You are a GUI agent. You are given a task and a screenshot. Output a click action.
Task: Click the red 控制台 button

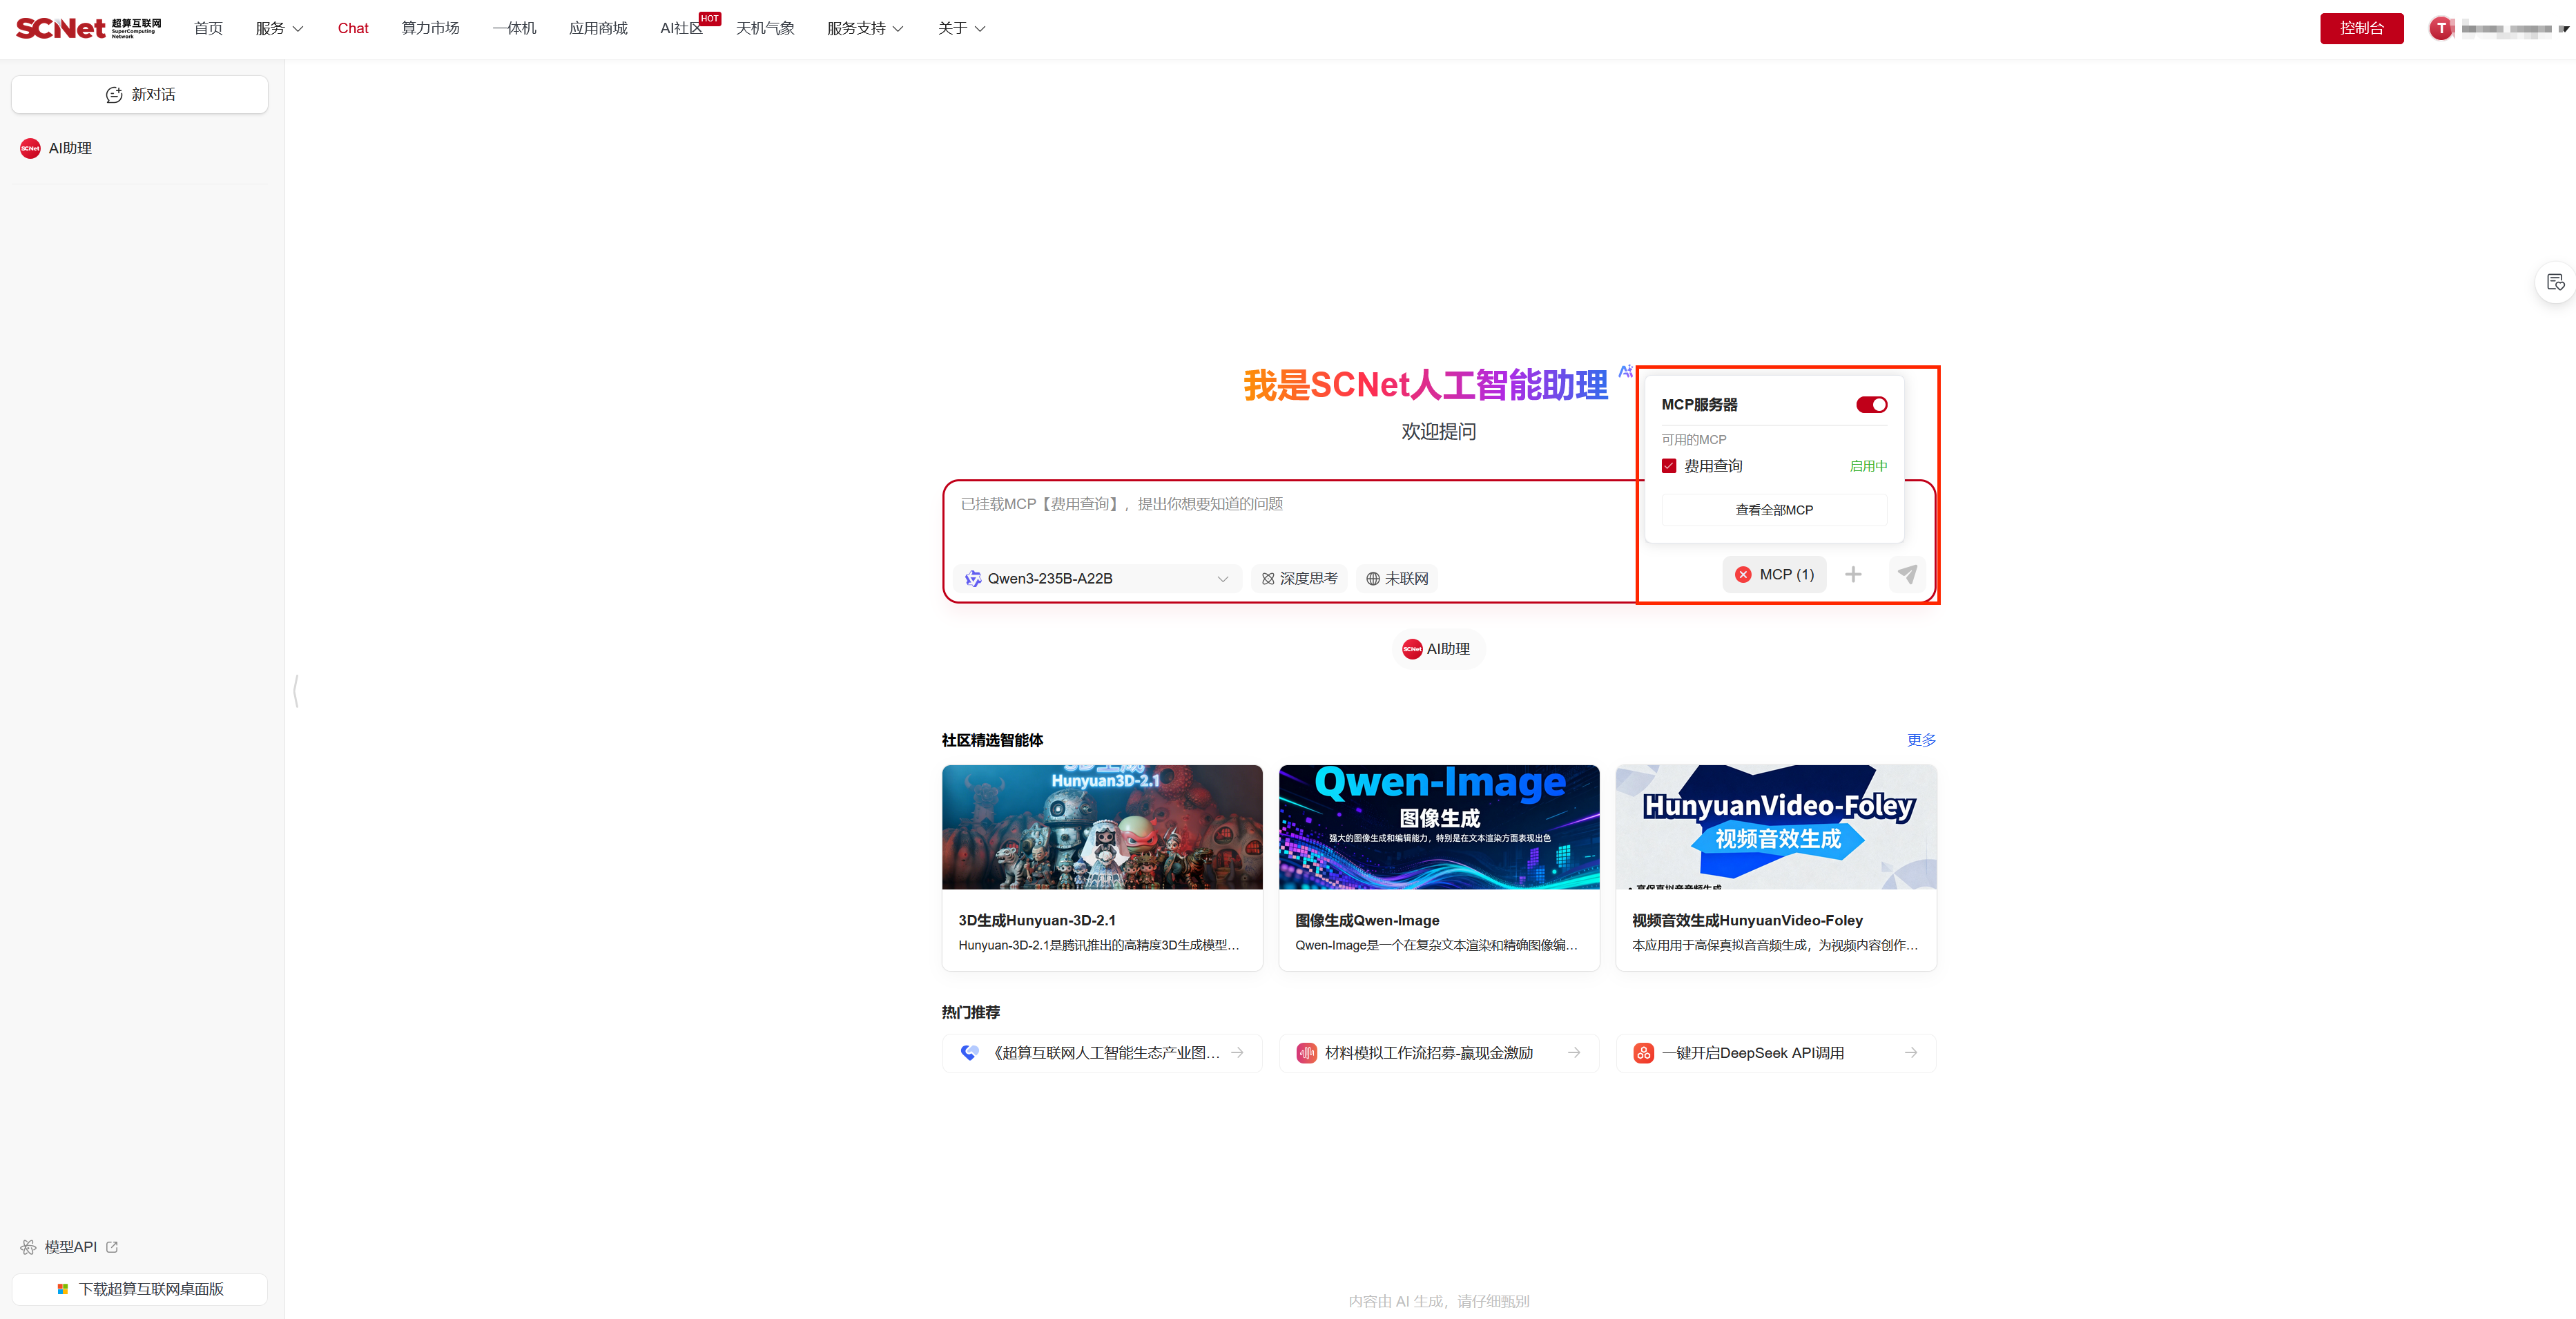click(2361, 28)
